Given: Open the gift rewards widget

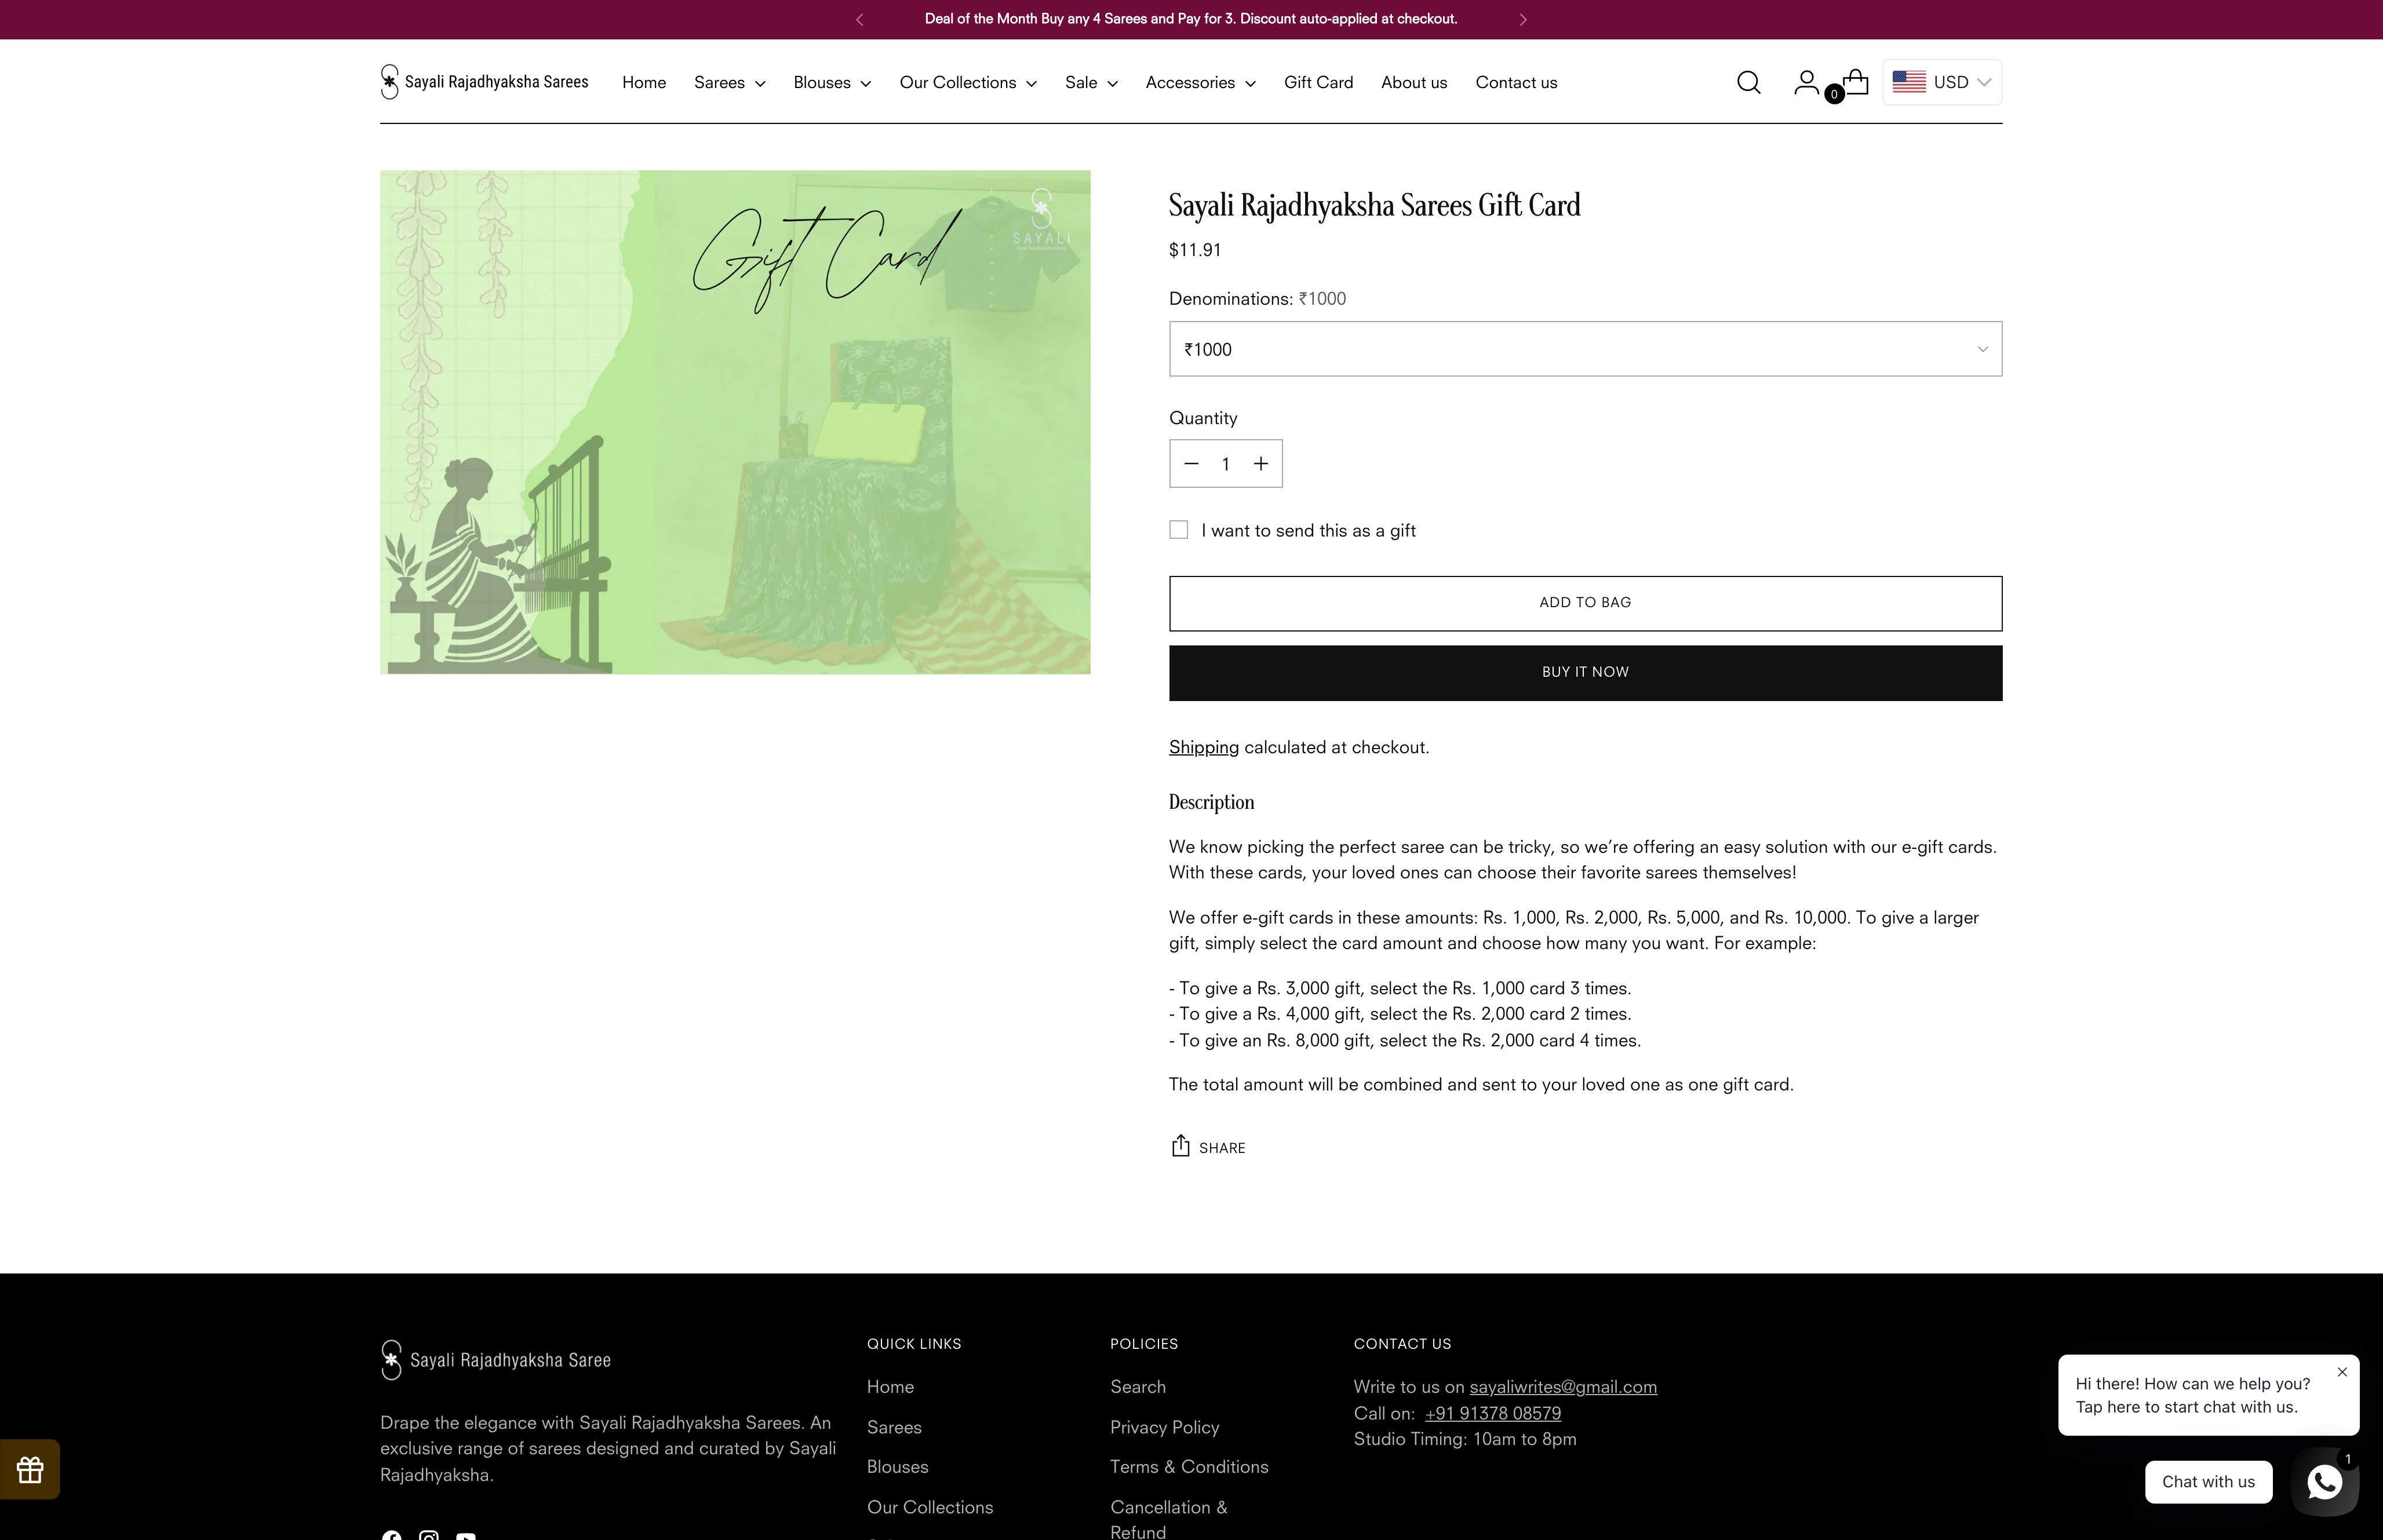Looking at the screenshot, I should 29,1469.
